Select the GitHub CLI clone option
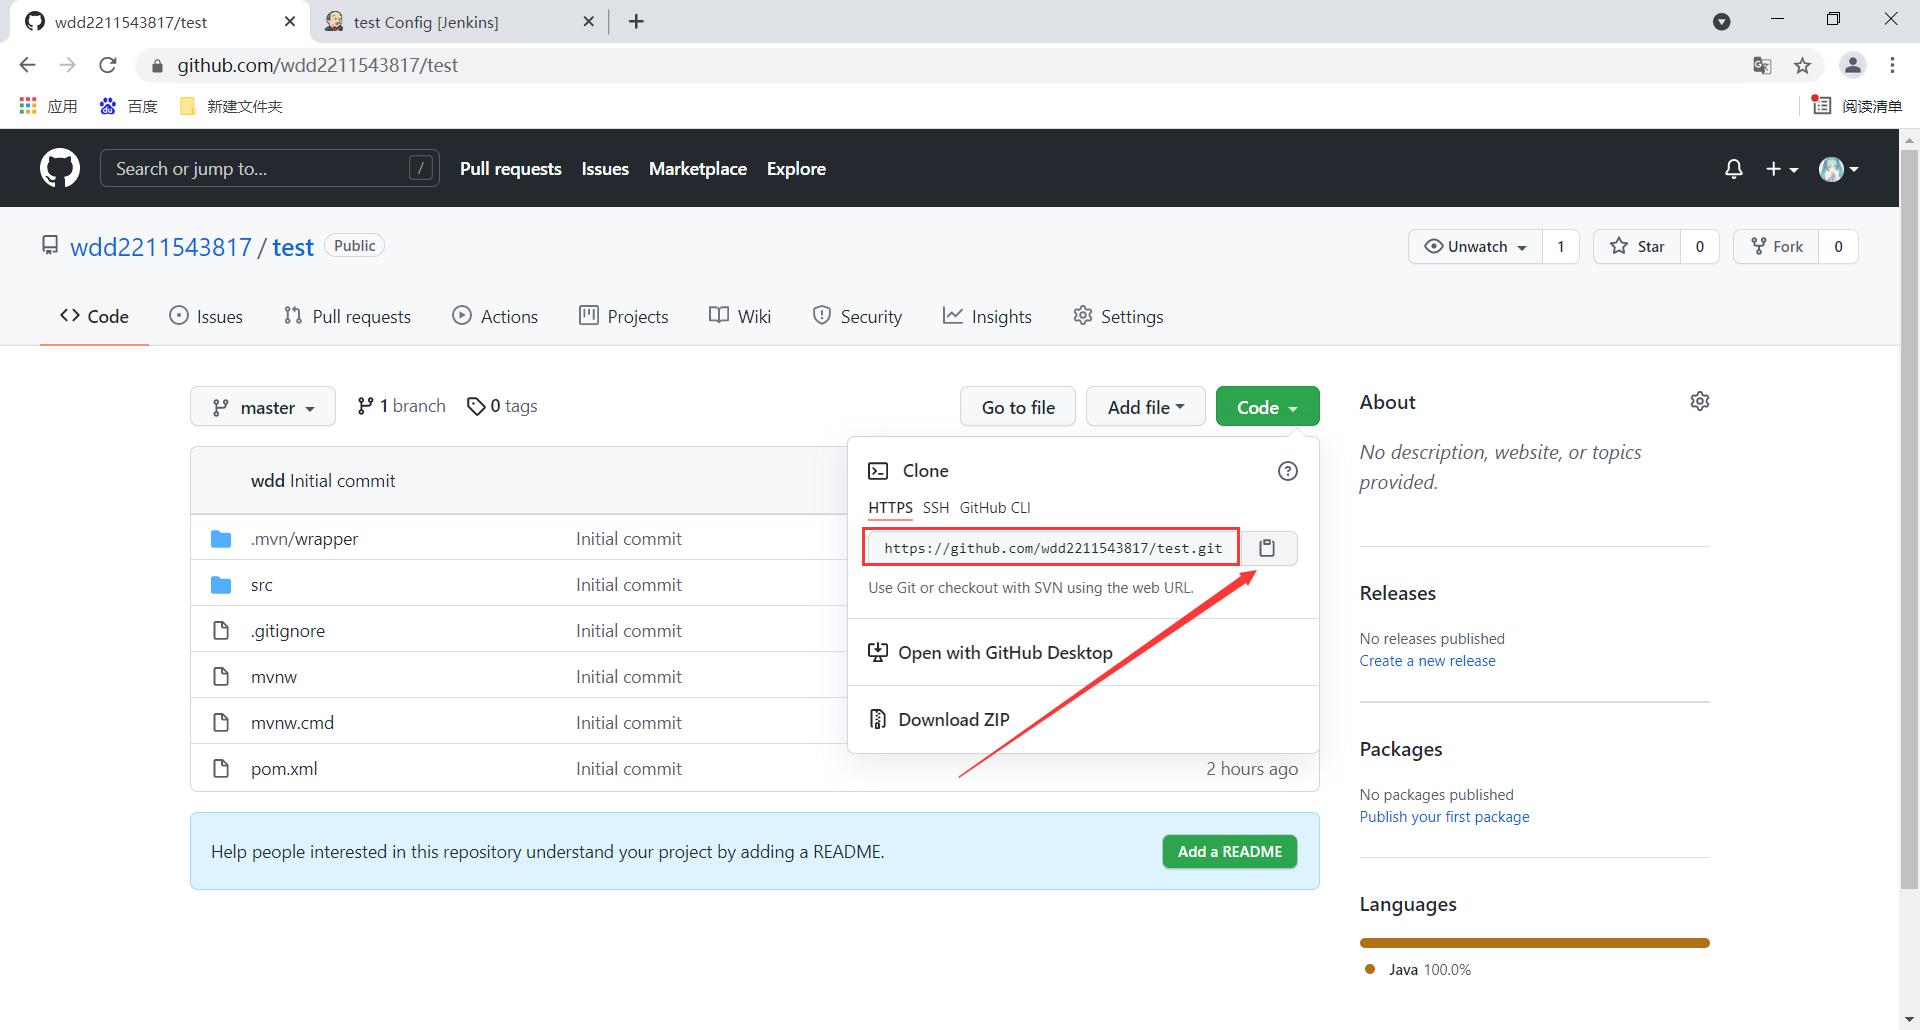1920x1030 pixels. click(x=995, y=508)
